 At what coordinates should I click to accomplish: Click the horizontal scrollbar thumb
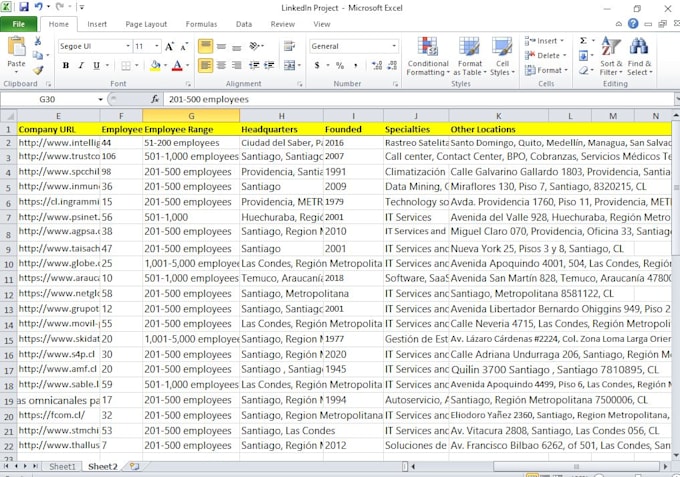[x=577, y=467]
